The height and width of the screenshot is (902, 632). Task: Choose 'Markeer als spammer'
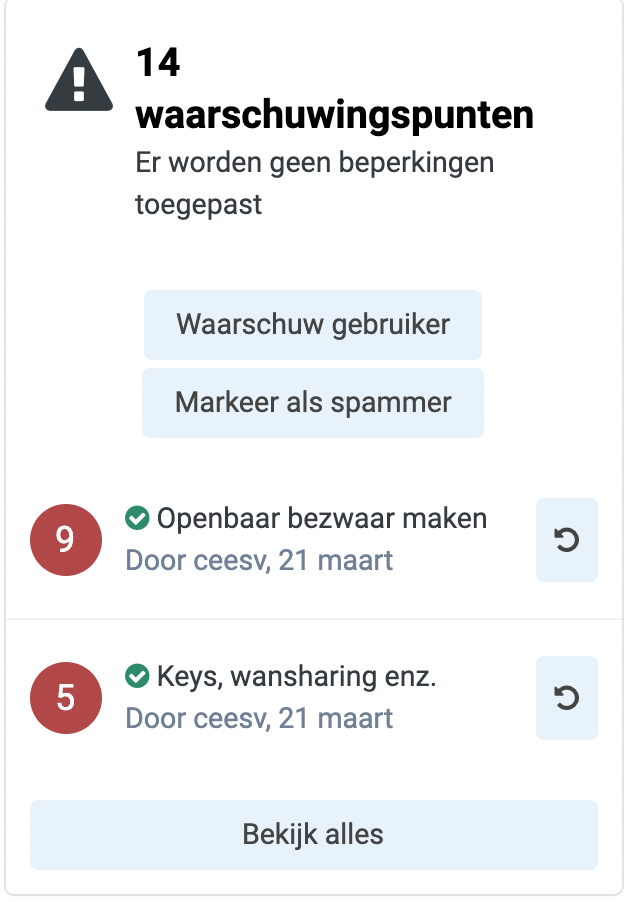(313, 403)
